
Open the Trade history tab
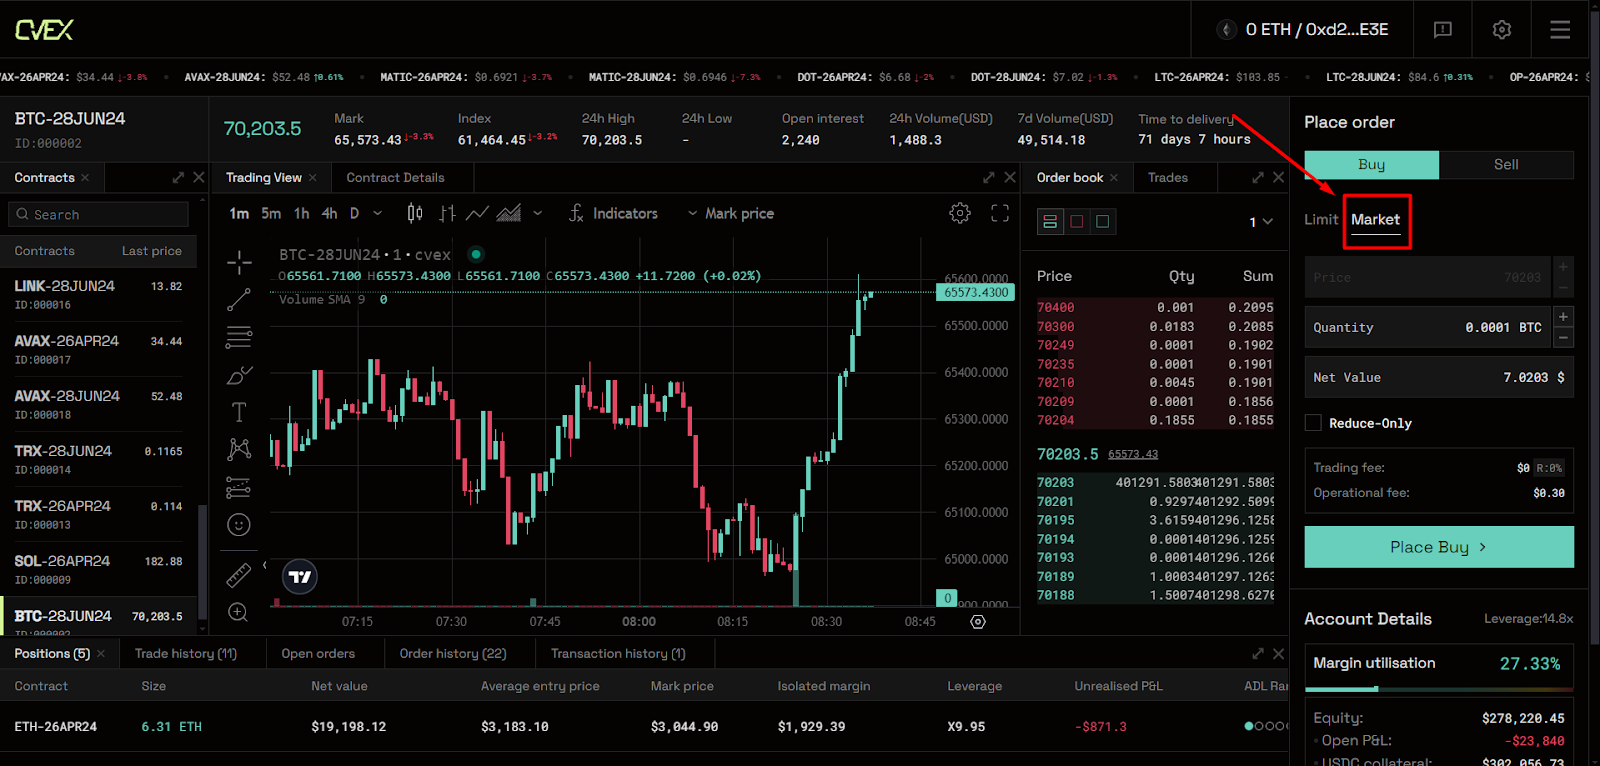coord(186,654)
